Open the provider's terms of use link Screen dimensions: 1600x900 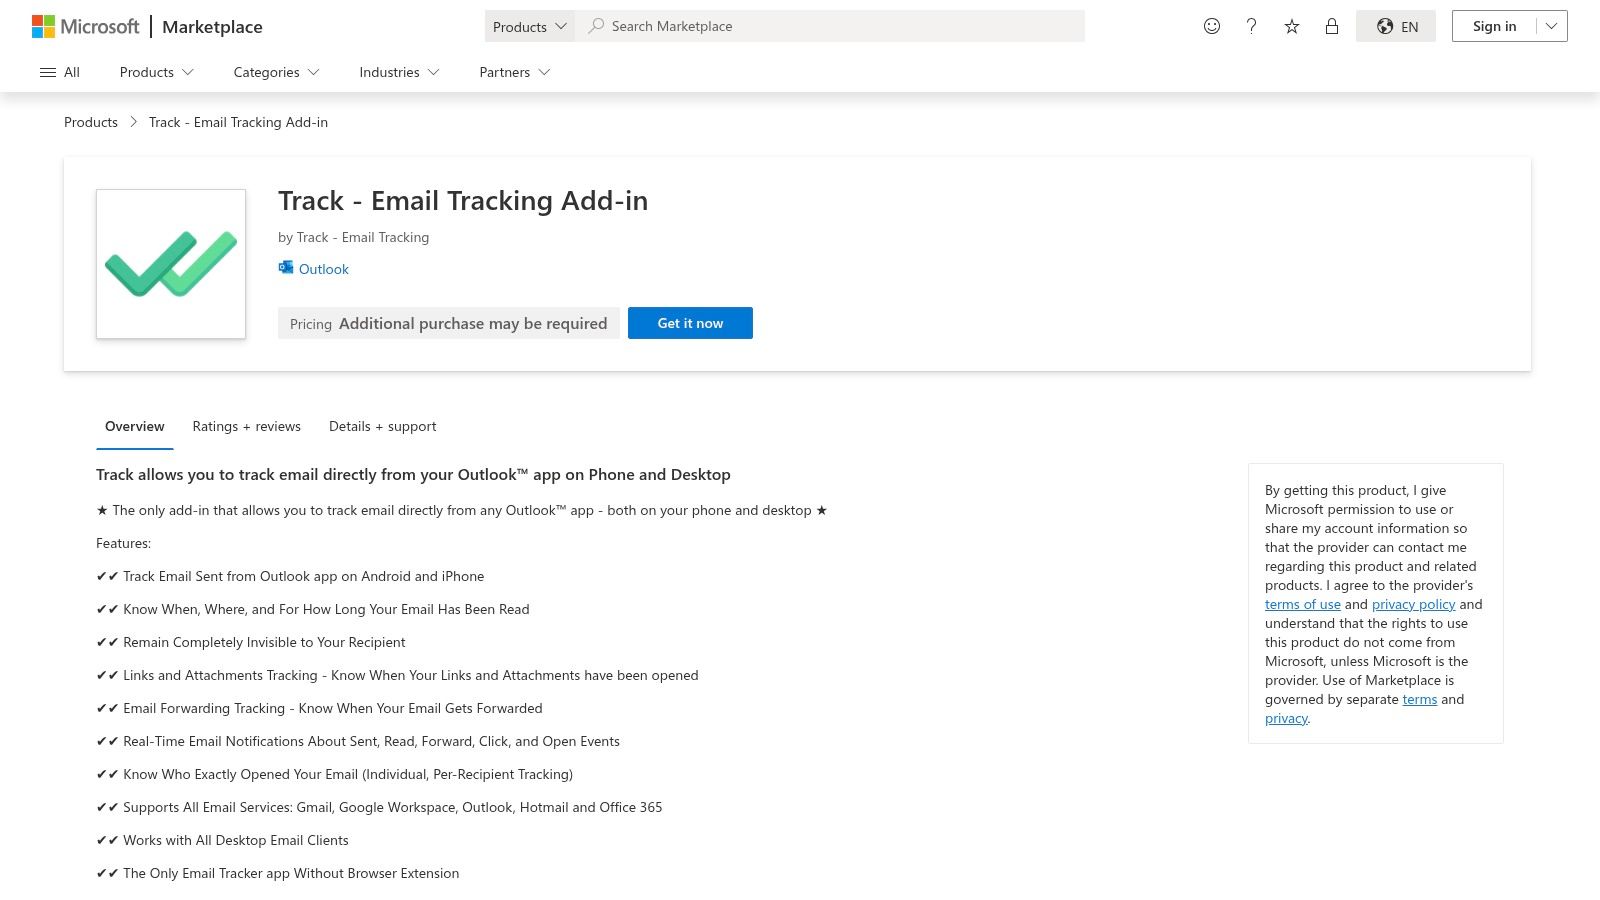(x=1303, y=604)
